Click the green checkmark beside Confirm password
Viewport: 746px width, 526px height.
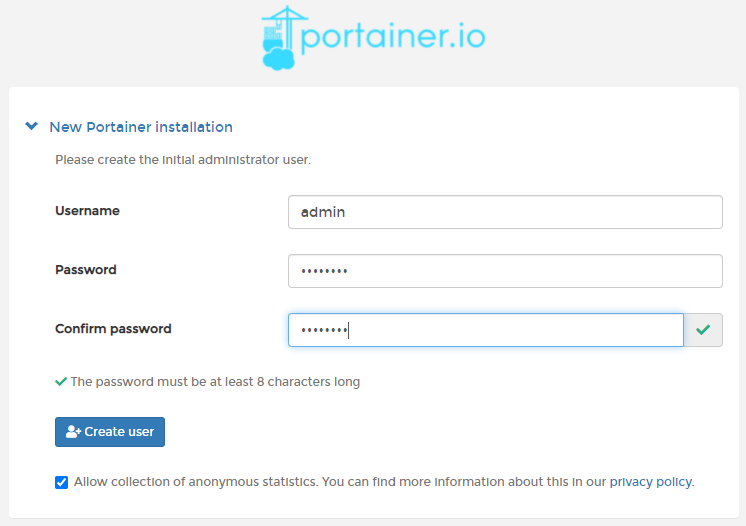tap(703, 330)
